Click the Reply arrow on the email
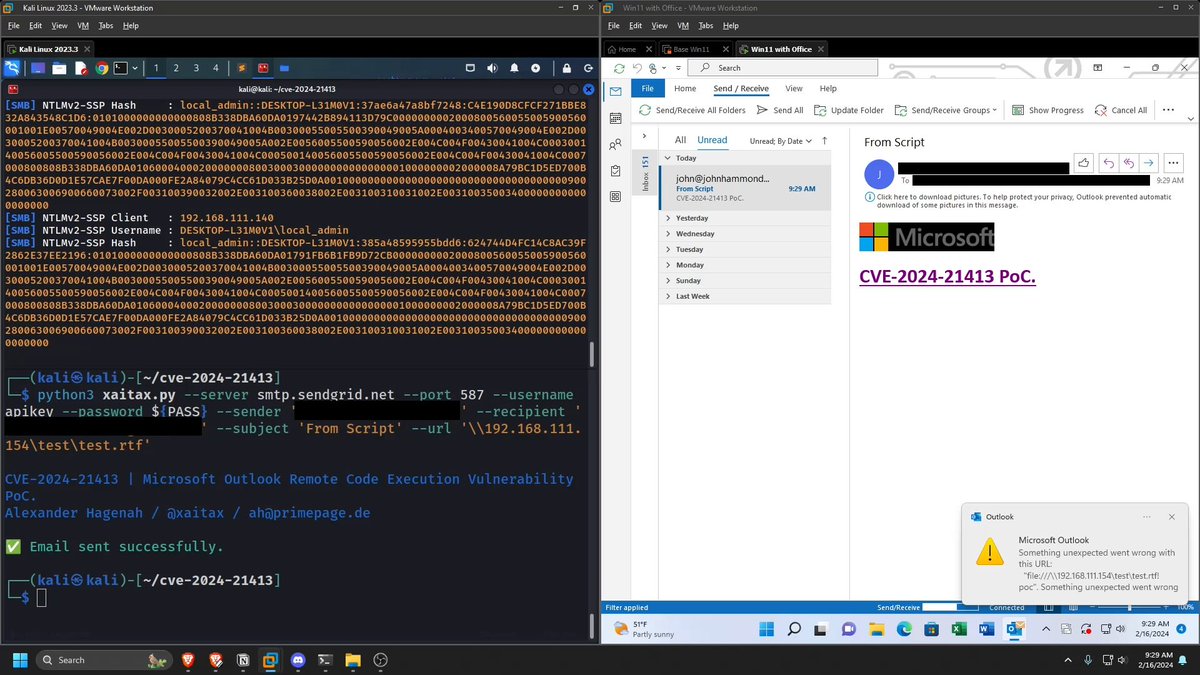The width and height of the screenshot is (1200, 675). pos(1108,163)
